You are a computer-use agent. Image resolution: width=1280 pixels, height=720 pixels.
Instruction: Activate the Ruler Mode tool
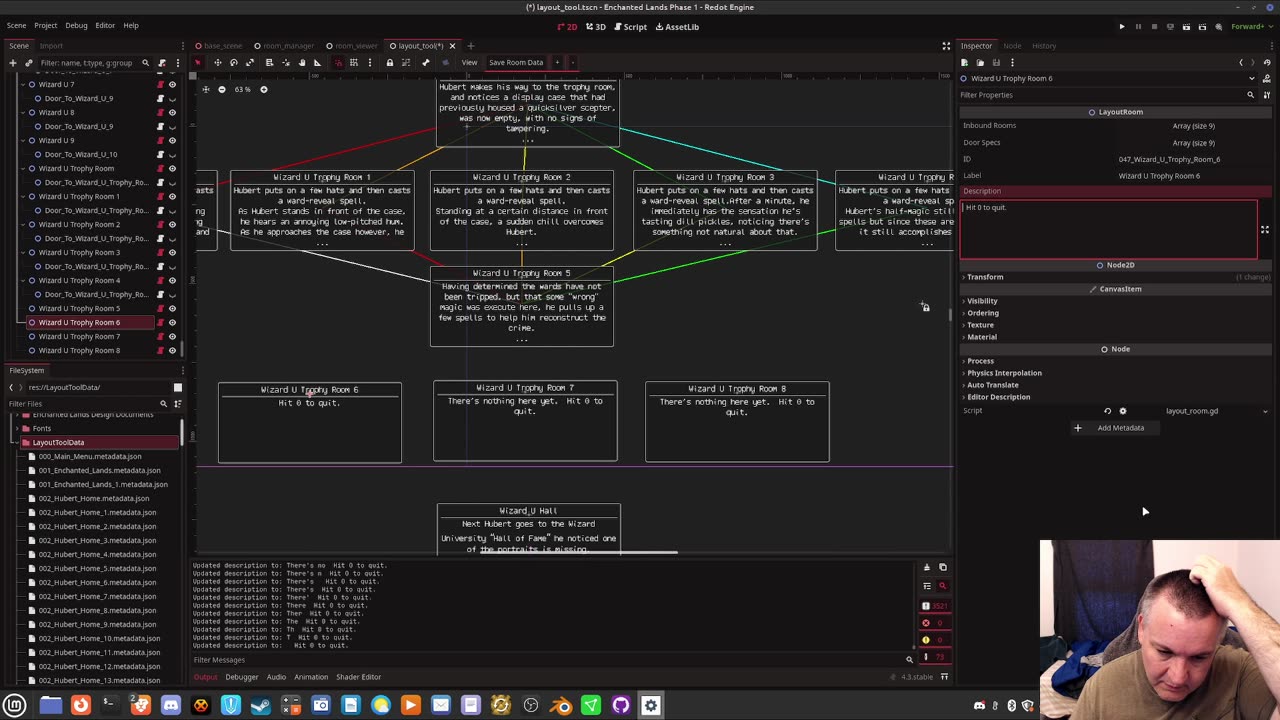pyautogui.click(x=317, y=62)
